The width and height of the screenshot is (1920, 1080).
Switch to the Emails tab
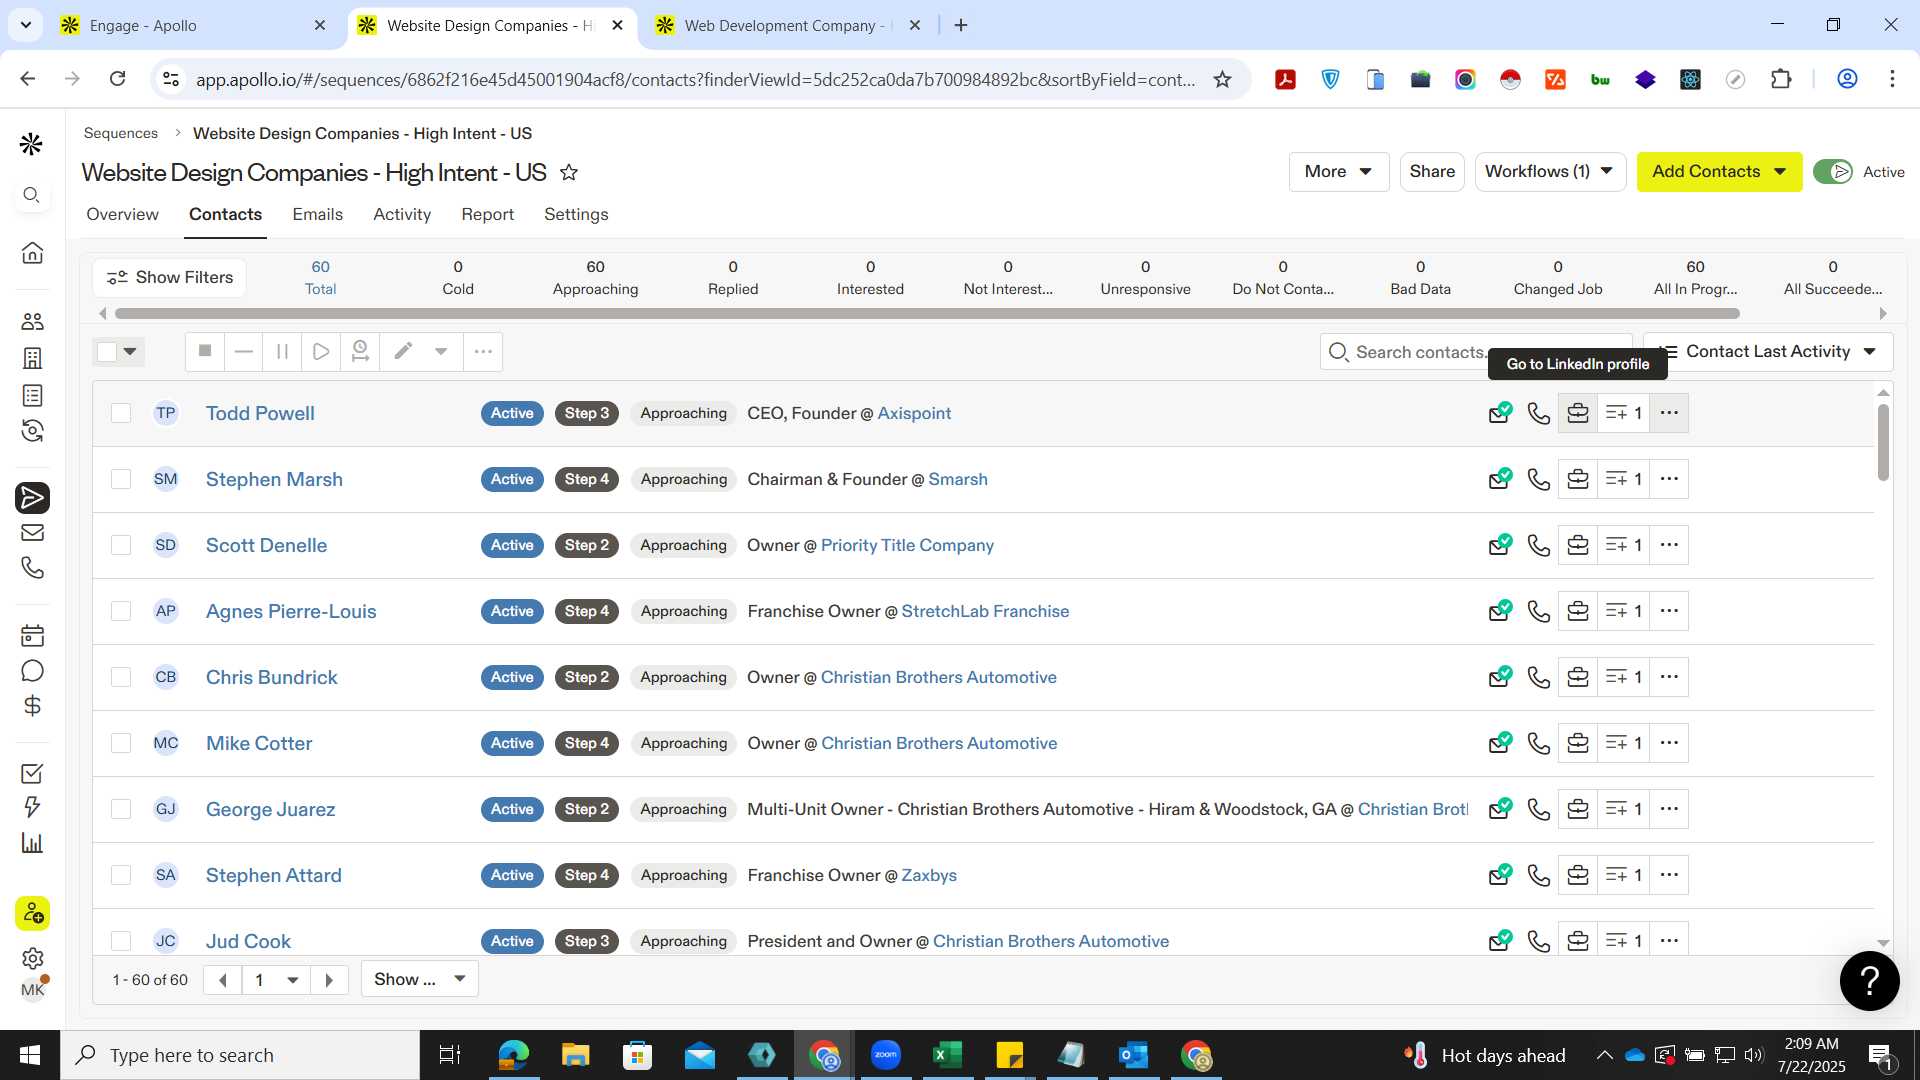click(317, 214)
